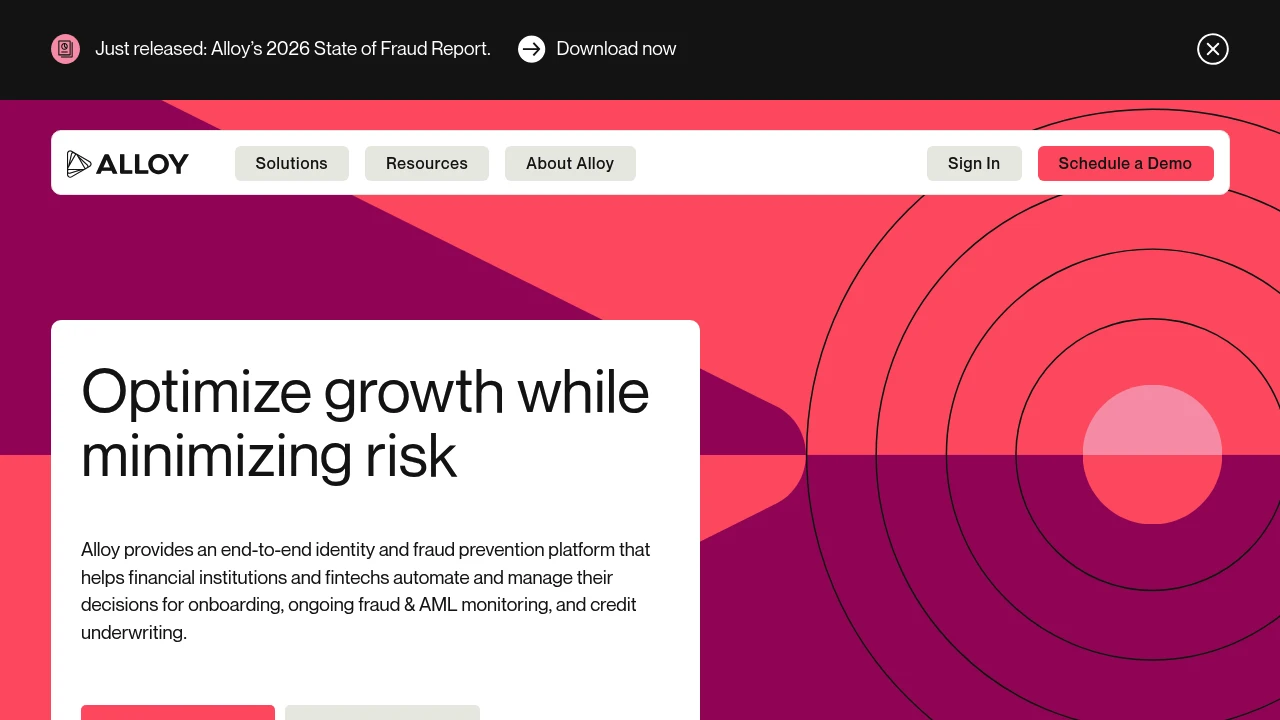Screen dimensions: 1280x720
Task: Open the About Alloy menu
Action: pos(569,164)
